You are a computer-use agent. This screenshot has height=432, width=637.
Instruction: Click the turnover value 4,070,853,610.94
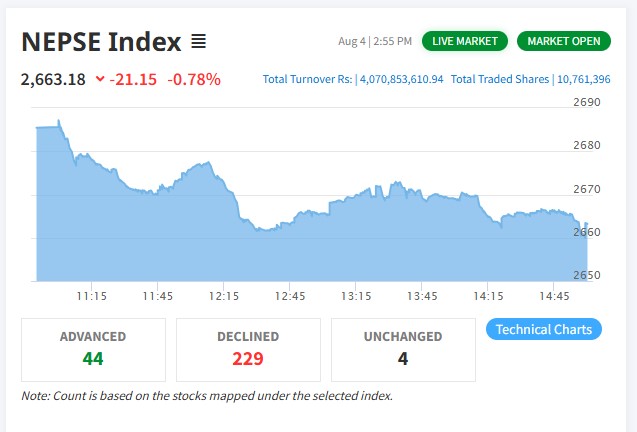pyautogui.click(x=401, y=79)
